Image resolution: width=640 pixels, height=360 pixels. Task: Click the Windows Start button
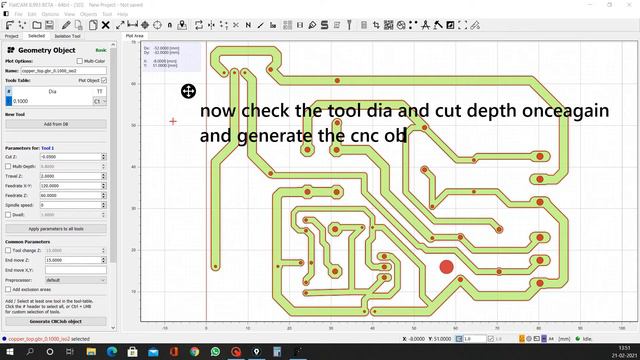(x=10, y=351)
